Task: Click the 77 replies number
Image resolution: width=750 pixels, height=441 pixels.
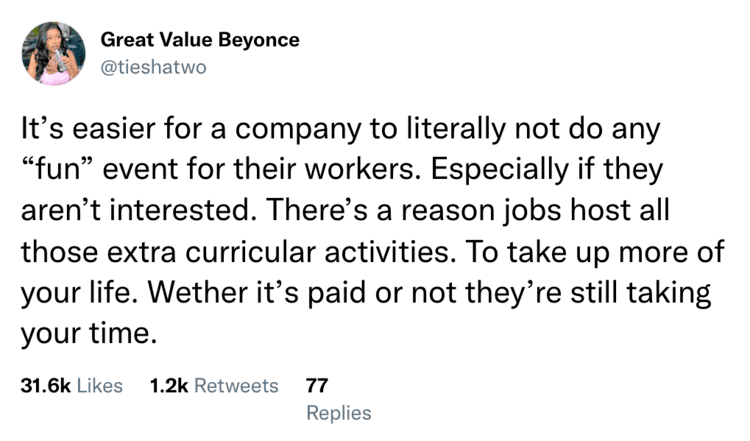Action: click(317, 386)
